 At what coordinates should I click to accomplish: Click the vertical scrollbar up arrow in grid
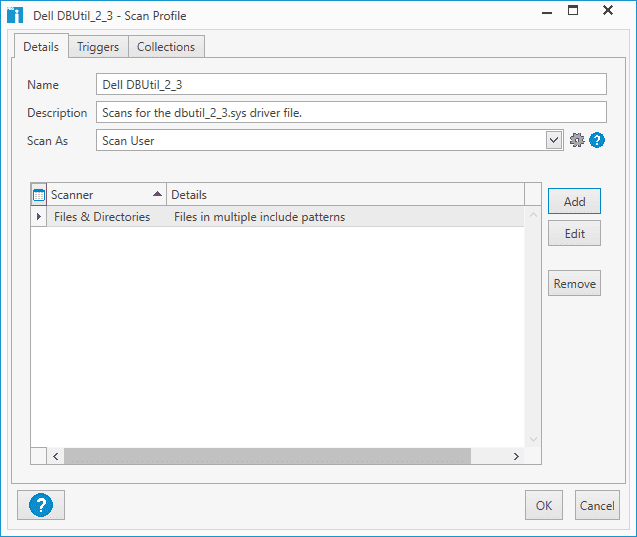tap(533, 214)
